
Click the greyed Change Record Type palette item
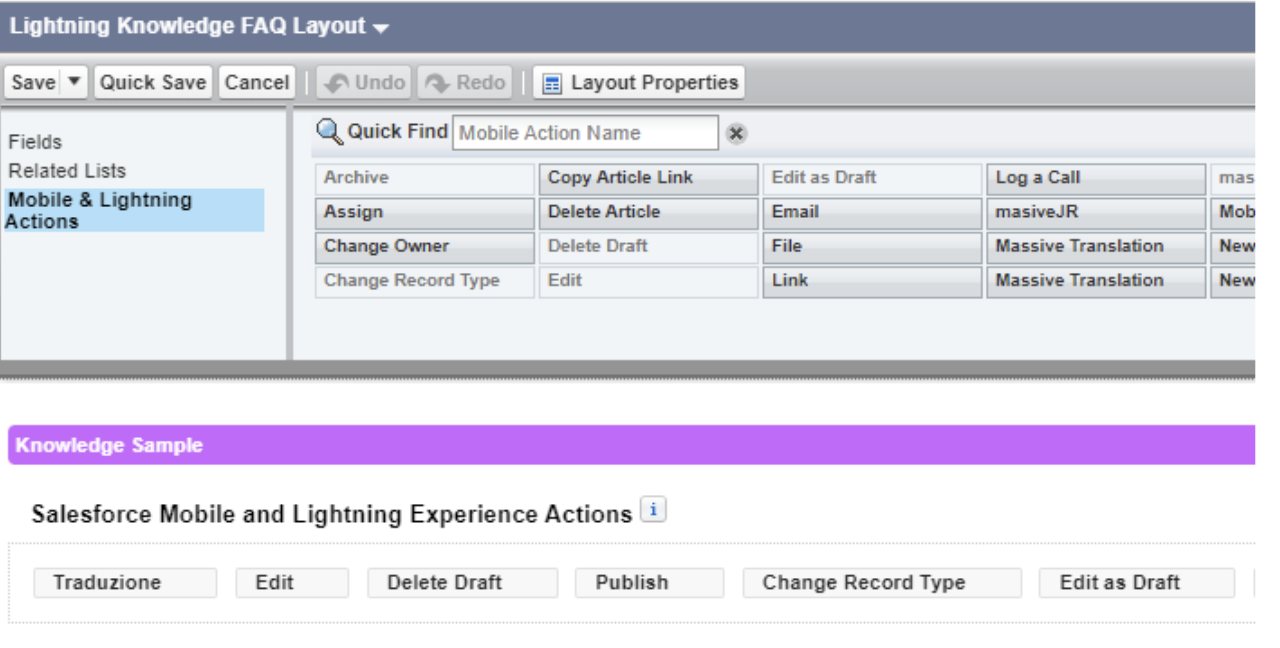(425, 281)
